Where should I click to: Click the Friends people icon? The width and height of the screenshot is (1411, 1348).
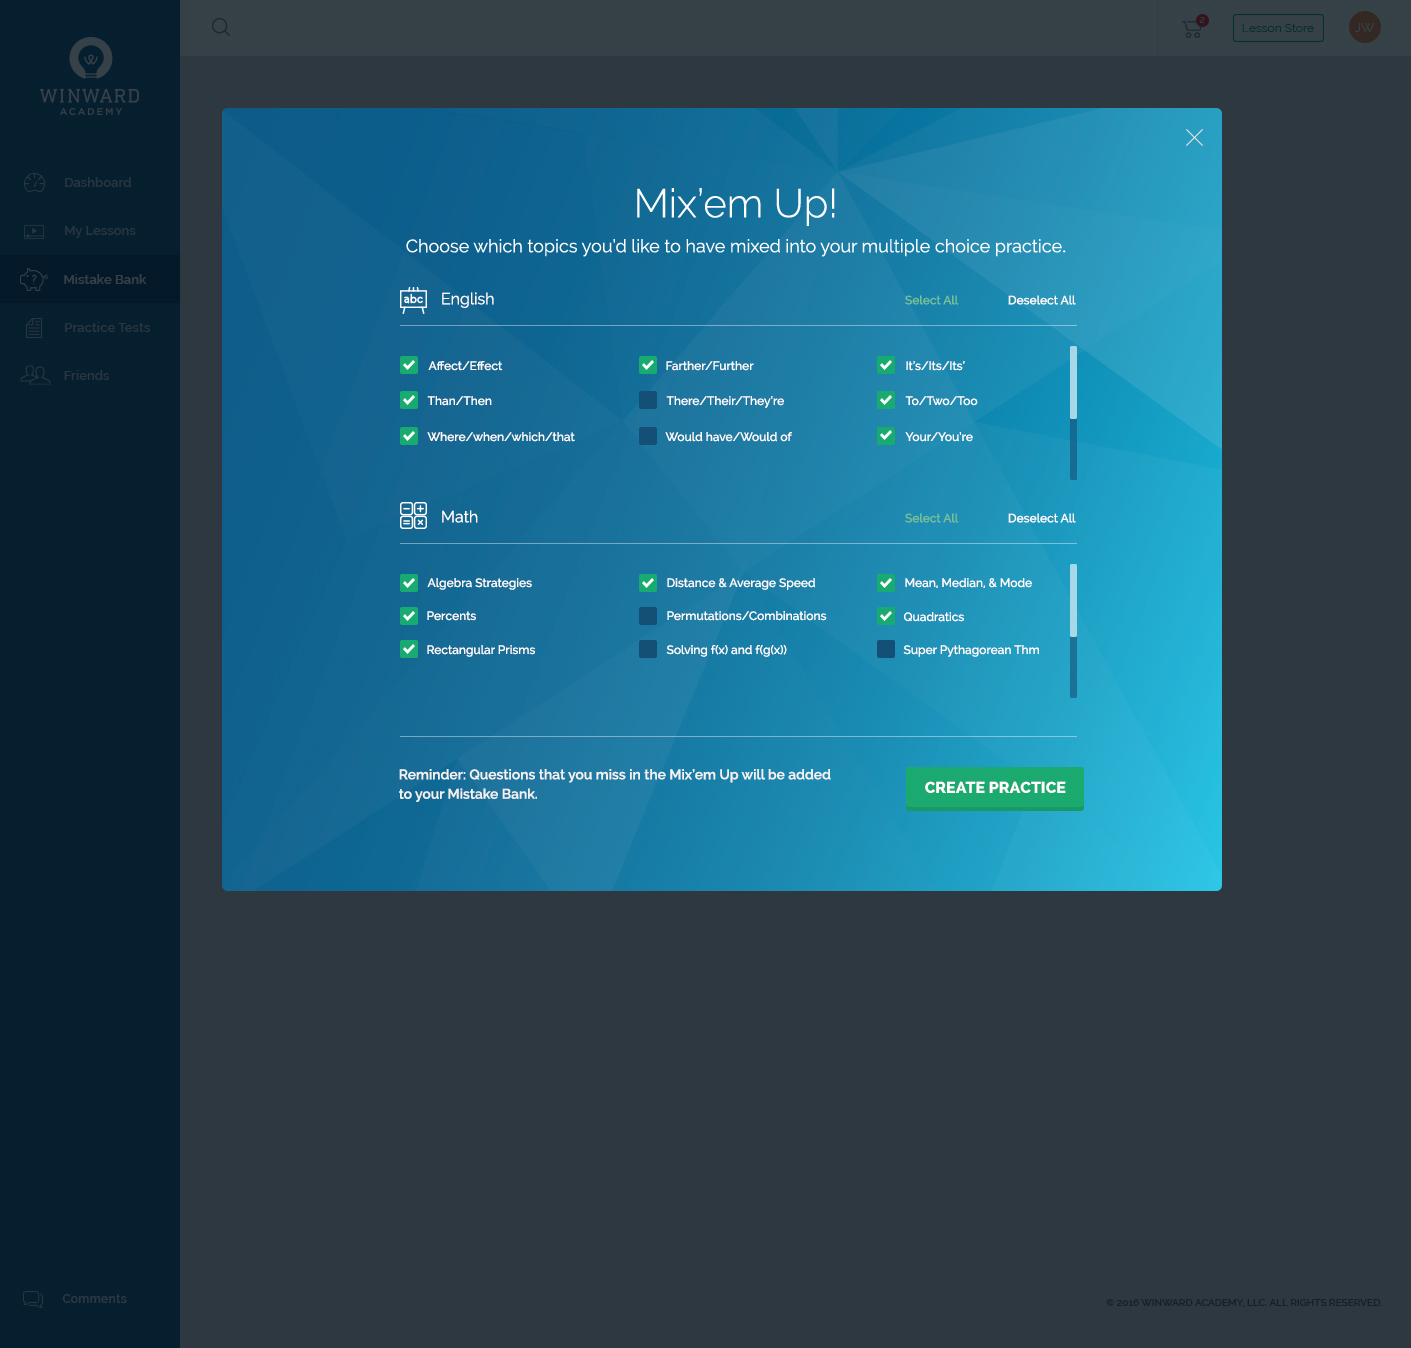[35, 375]
